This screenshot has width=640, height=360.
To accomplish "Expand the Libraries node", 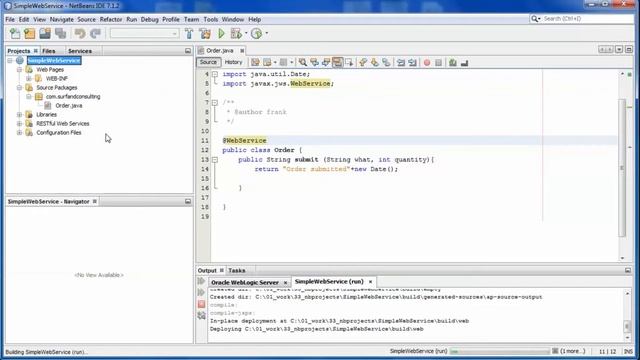I will pyautogui.click(x=19, y=115).
